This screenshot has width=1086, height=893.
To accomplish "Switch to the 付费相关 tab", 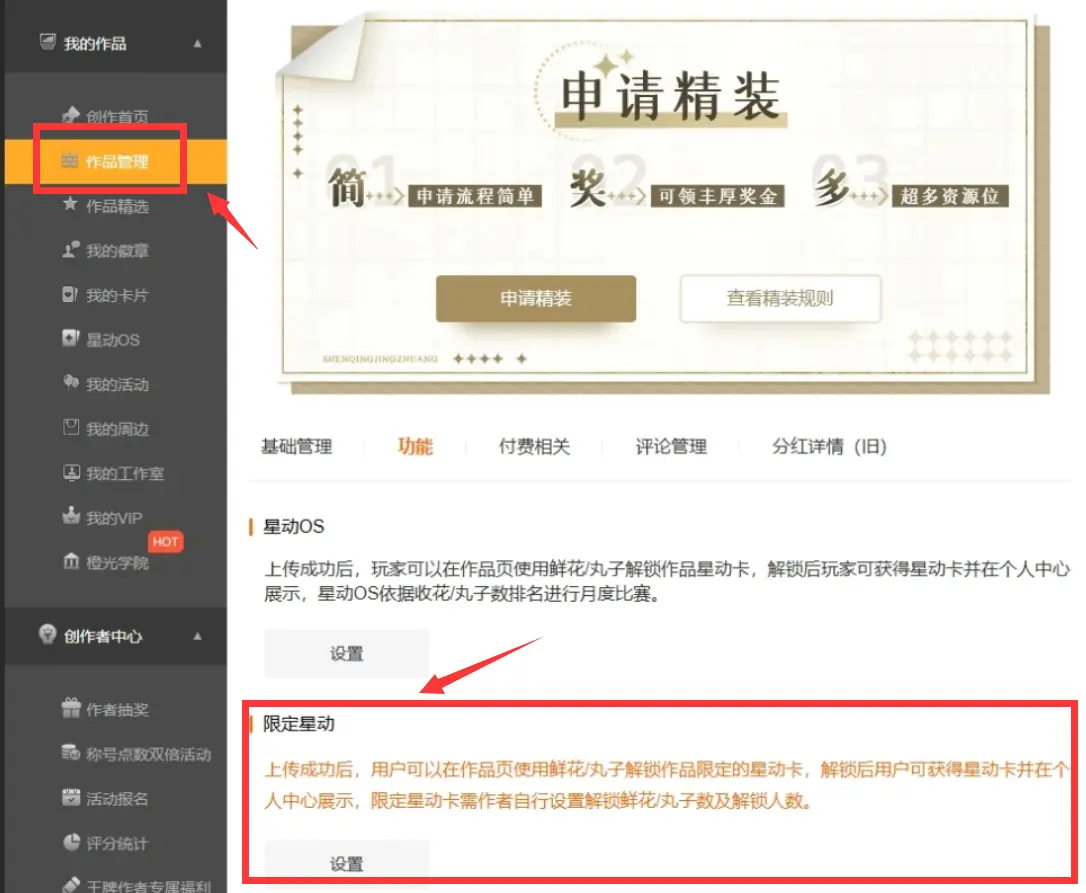I will pos(534,447).
